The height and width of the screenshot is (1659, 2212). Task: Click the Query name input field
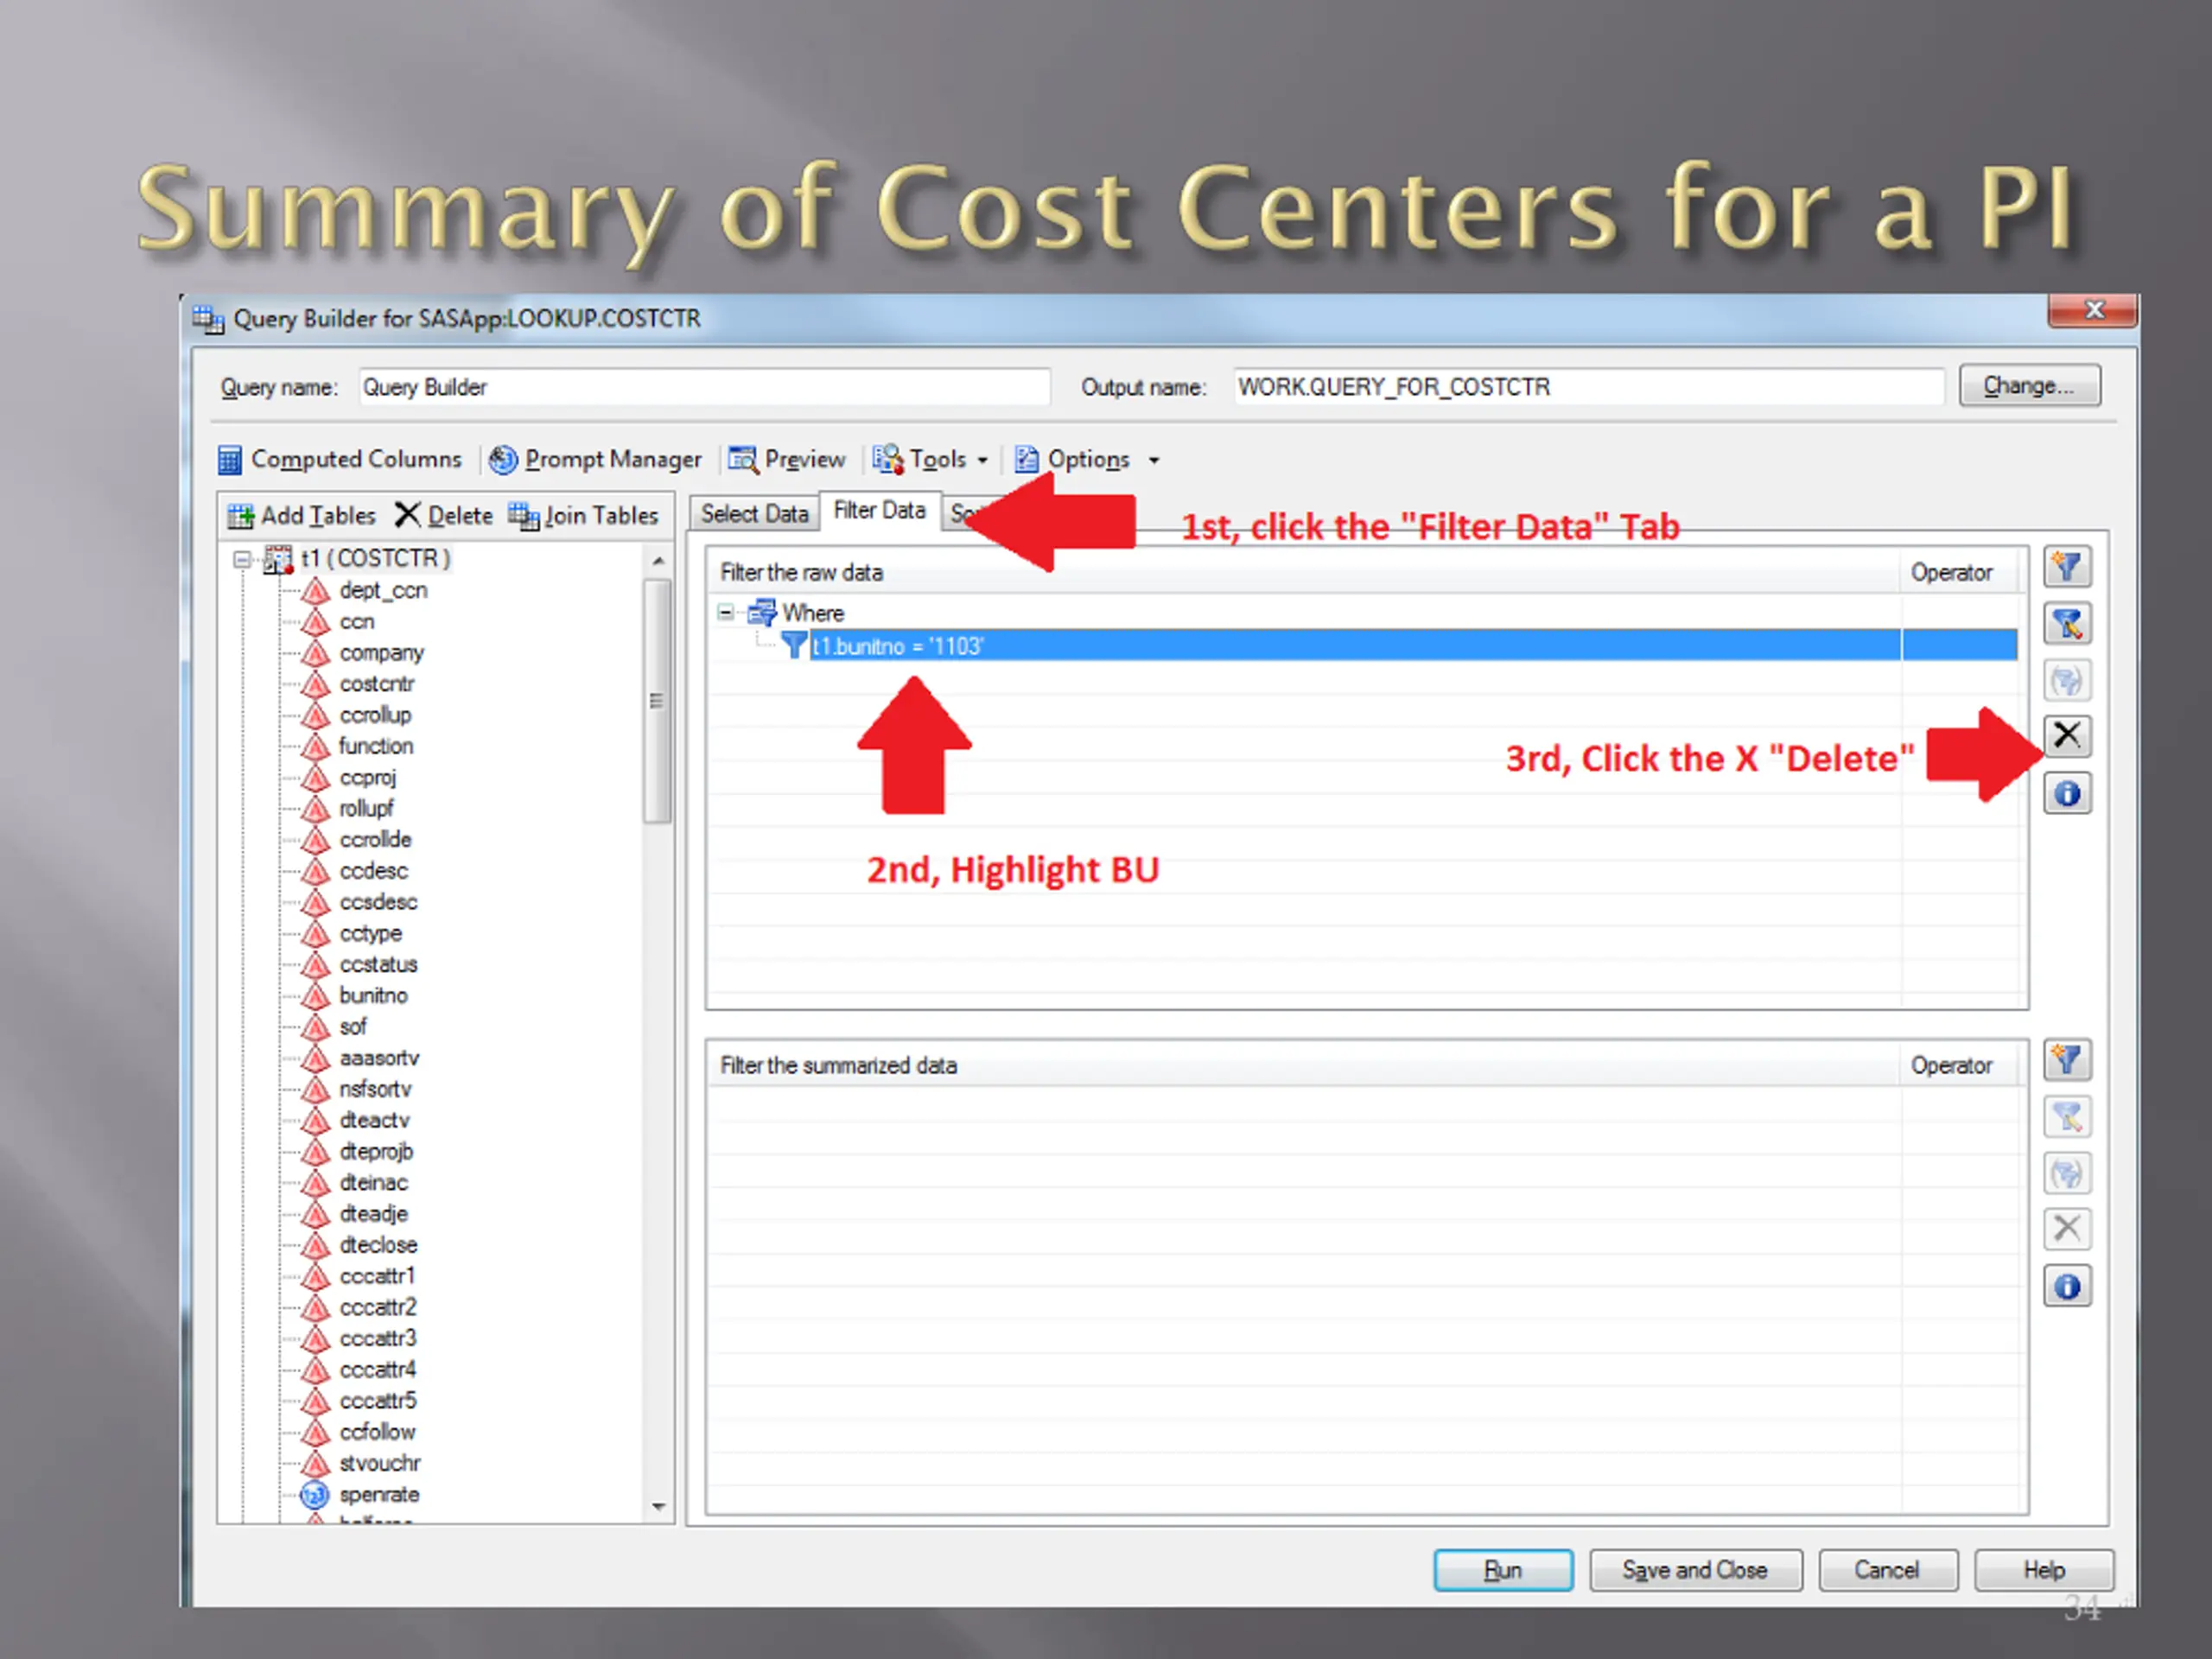point(704,387)
